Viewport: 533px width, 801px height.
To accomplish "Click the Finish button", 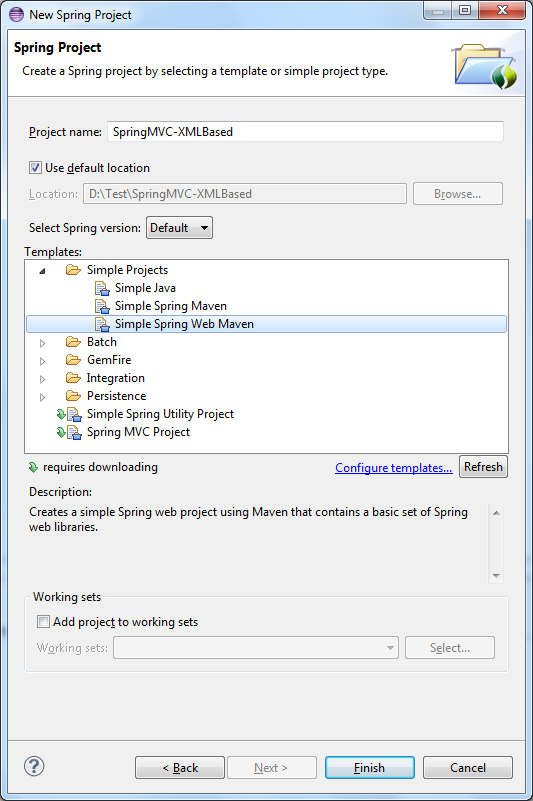I will pos(369,767).
